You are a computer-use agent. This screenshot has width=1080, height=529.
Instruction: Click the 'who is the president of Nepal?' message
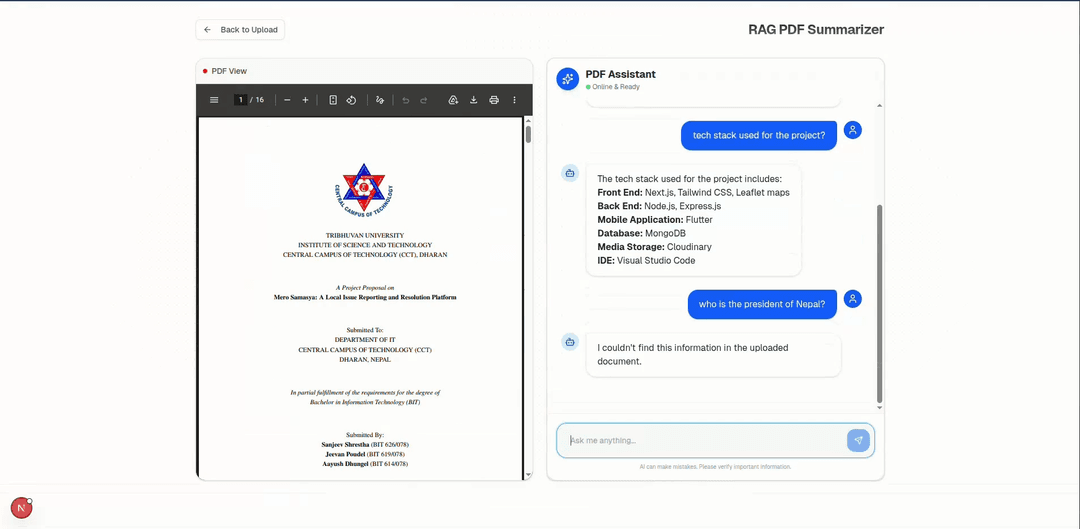(762, 304)
